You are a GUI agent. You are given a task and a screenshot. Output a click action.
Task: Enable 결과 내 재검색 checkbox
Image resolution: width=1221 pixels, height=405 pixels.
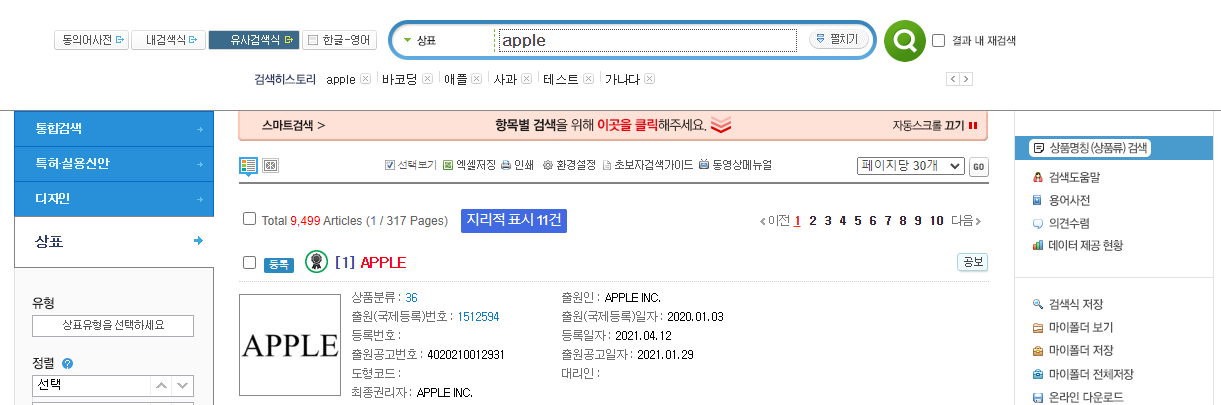938,41
